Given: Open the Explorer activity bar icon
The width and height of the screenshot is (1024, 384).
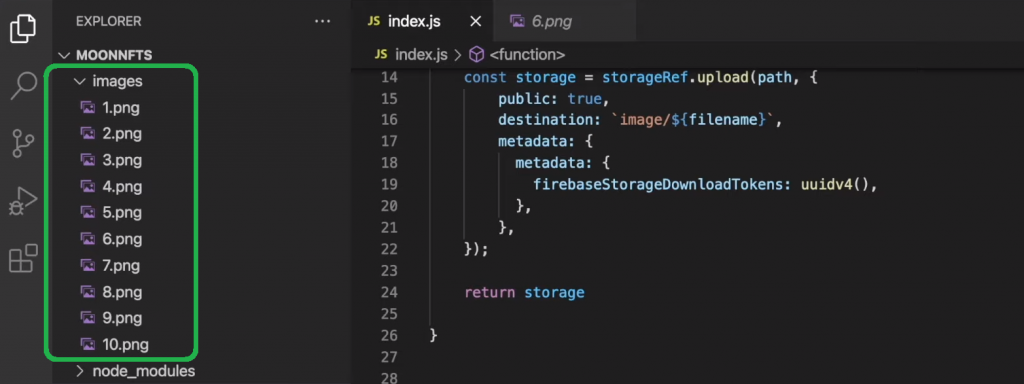Looking at the screenshot, I should pos(23,28).
